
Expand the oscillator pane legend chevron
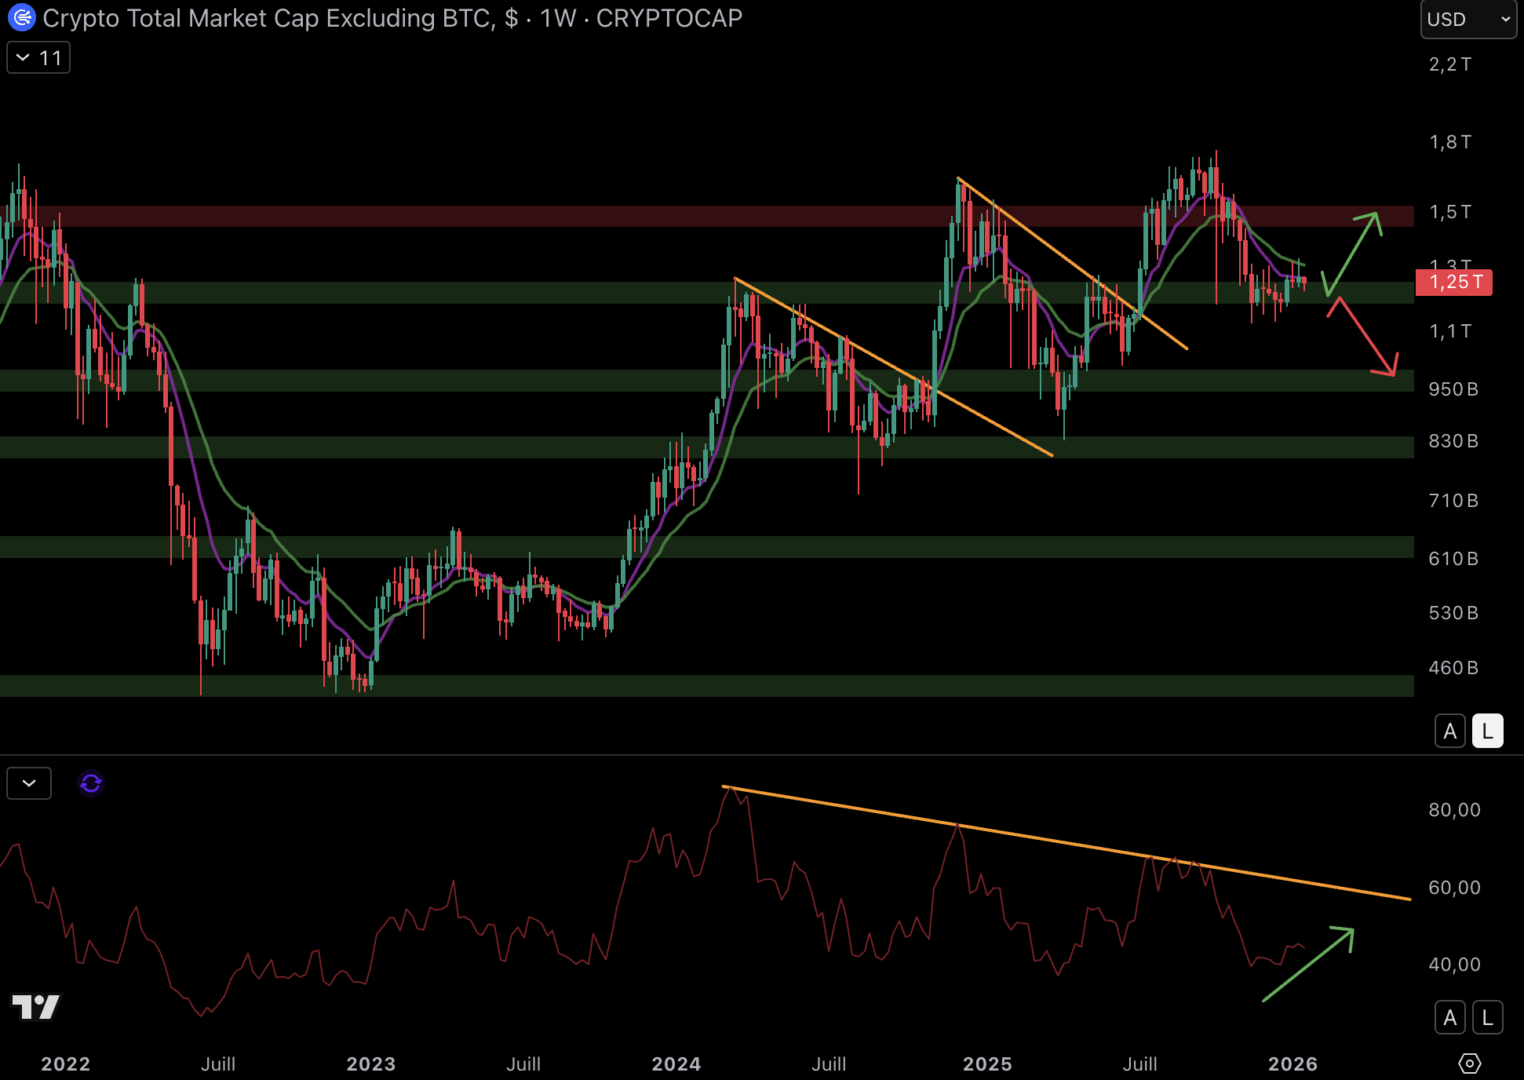[x=29, y=783]
